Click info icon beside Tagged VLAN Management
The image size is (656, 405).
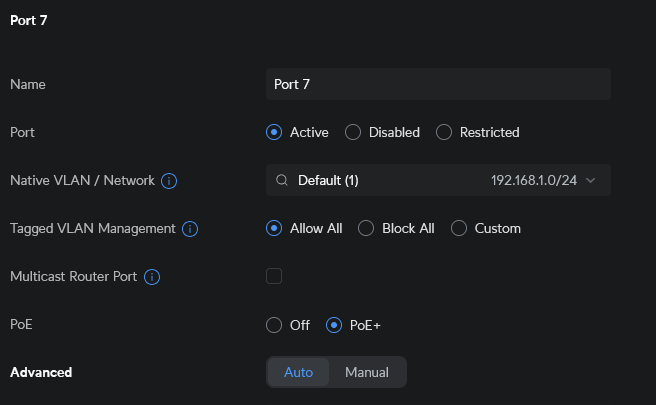click(x=189, y=229)
